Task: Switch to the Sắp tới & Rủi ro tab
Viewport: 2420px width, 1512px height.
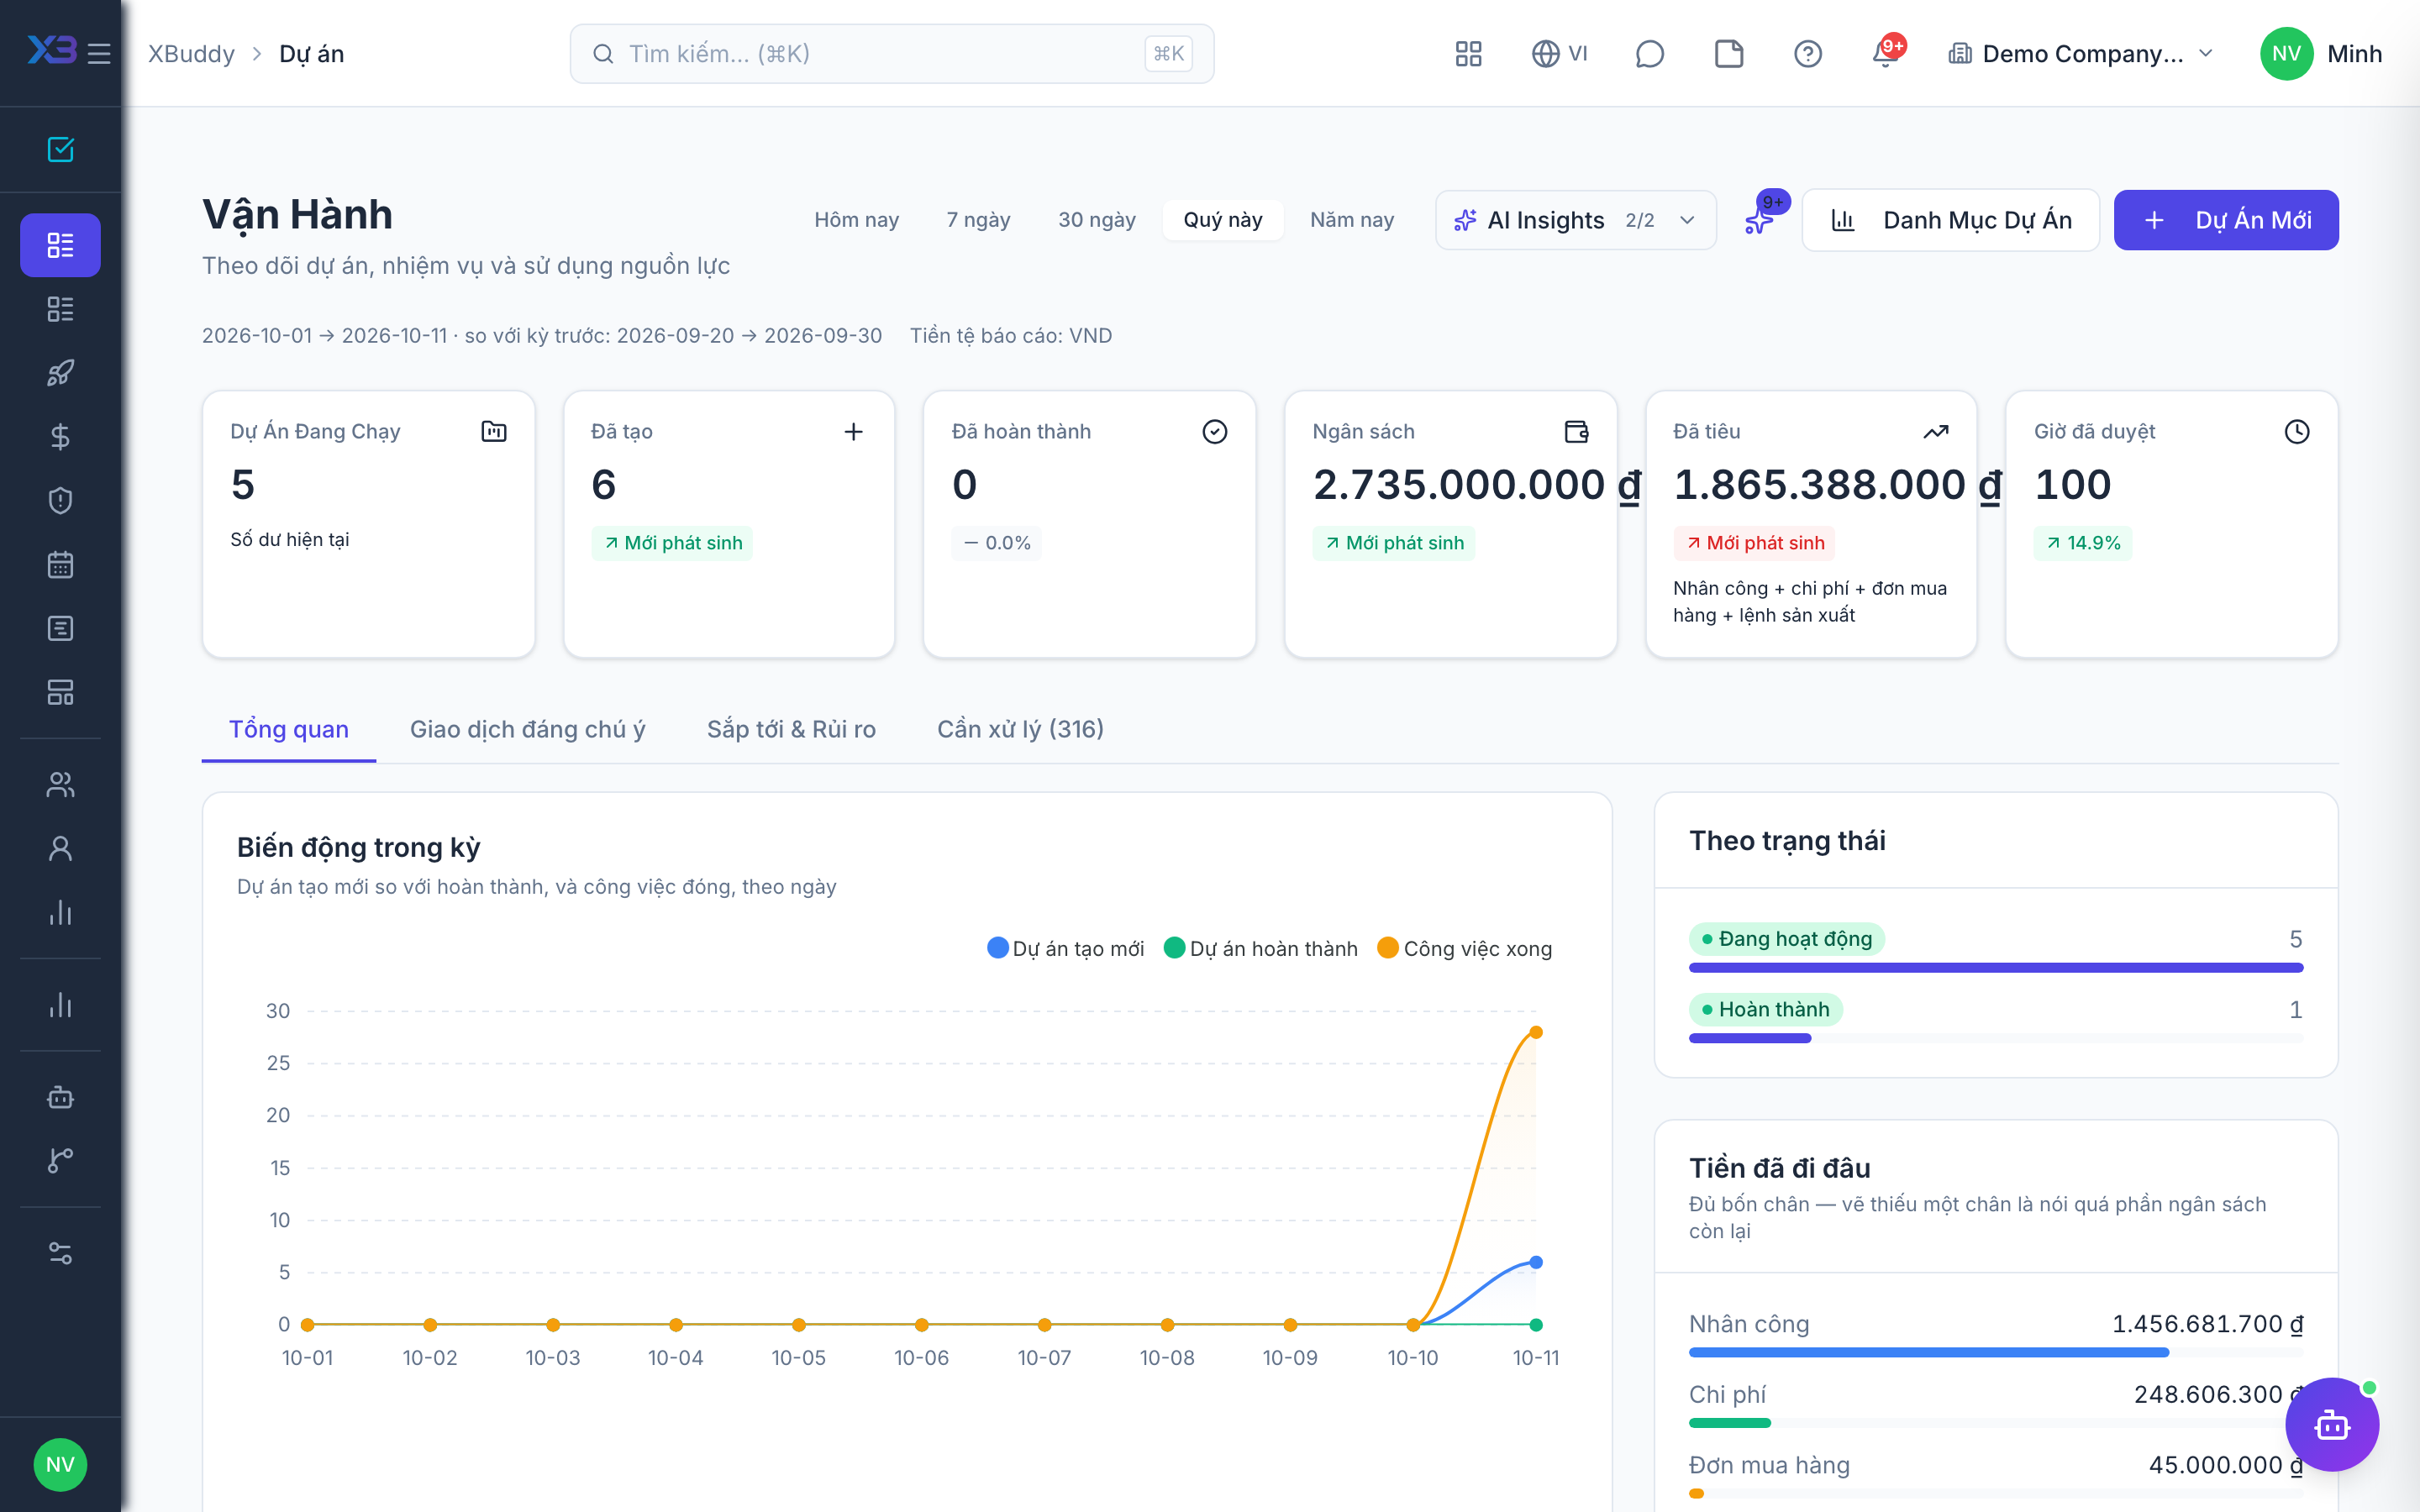Action: click(791, 729)
